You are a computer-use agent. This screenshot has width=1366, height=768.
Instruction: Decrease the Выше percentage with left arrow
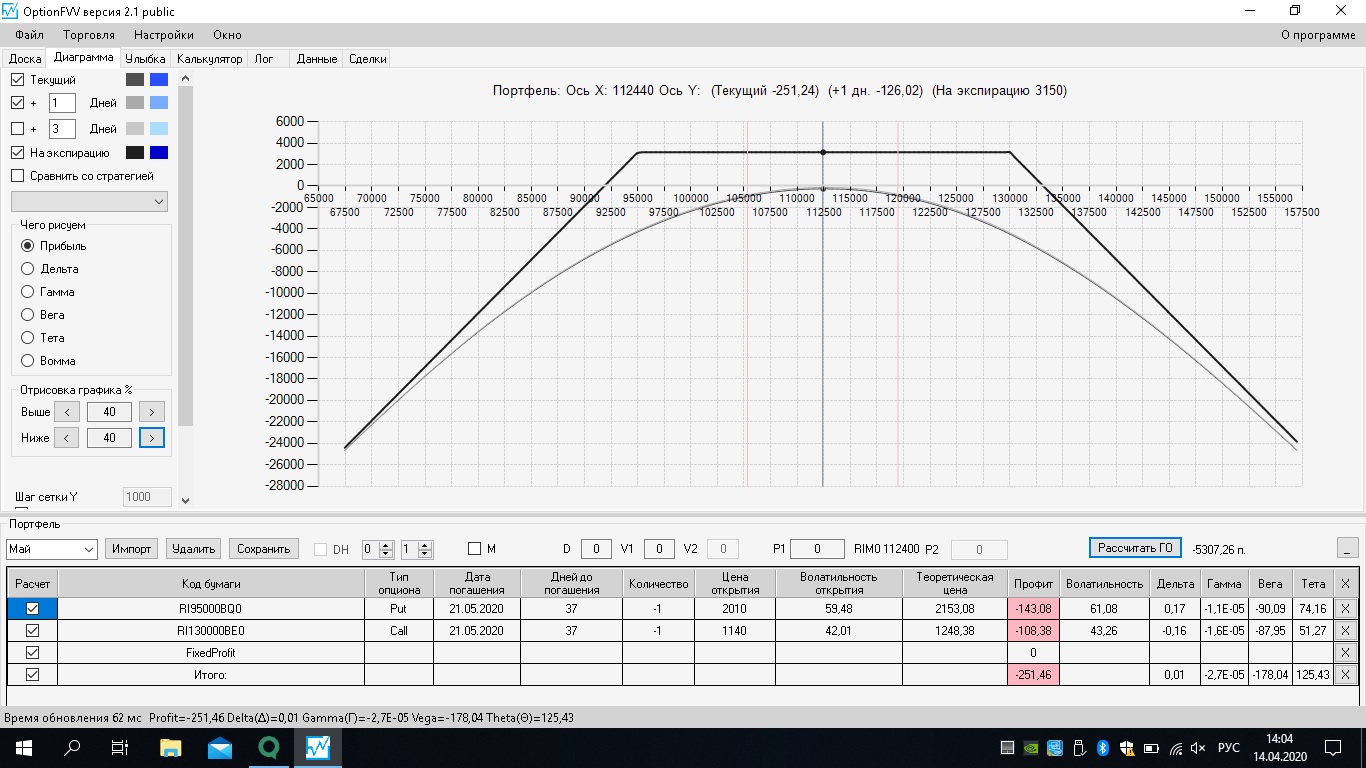pos(66,412)
